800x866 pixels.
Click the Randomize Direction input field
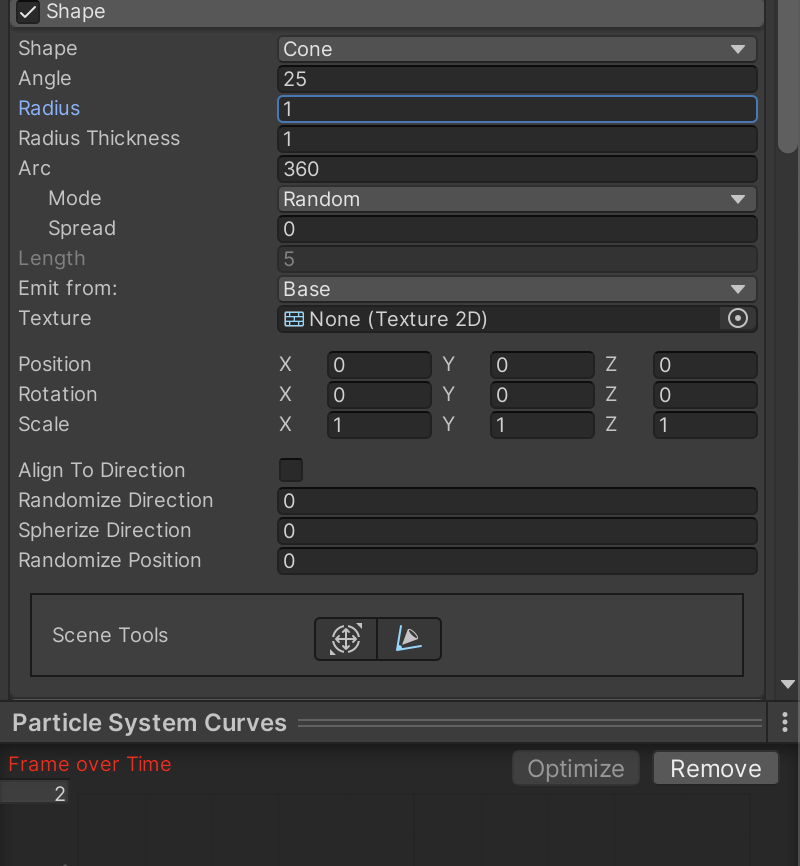(516, 501)
